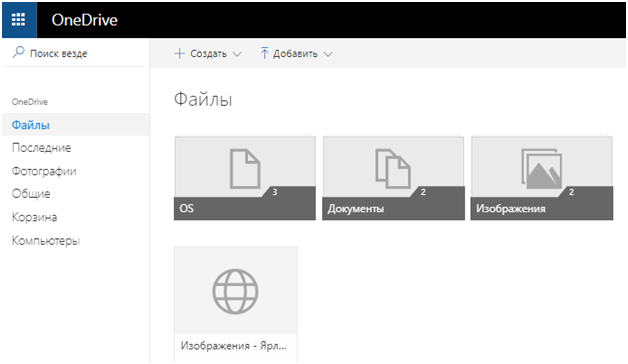628x364 pixels.
Task: Expand the Добавить dropdown chevron
Action: coord(328,54)
